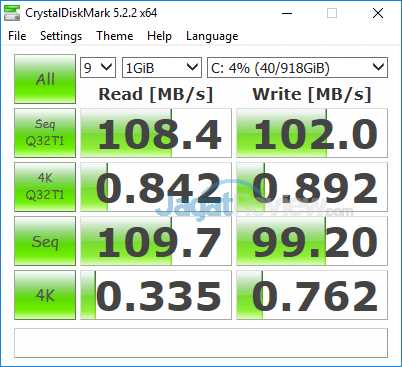Click 4K Q32T1 read result 0.842
This screenshot has height=367, width=402.
156,187
